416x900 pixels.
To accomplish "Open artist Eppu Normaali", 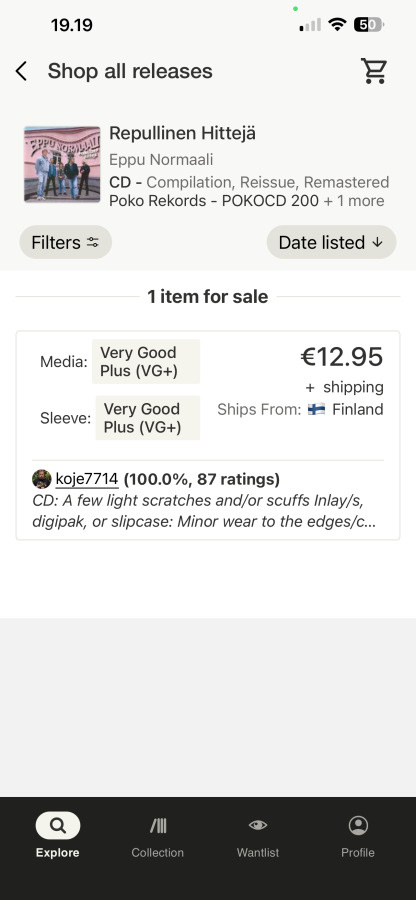I will click(x=161, y=160).
